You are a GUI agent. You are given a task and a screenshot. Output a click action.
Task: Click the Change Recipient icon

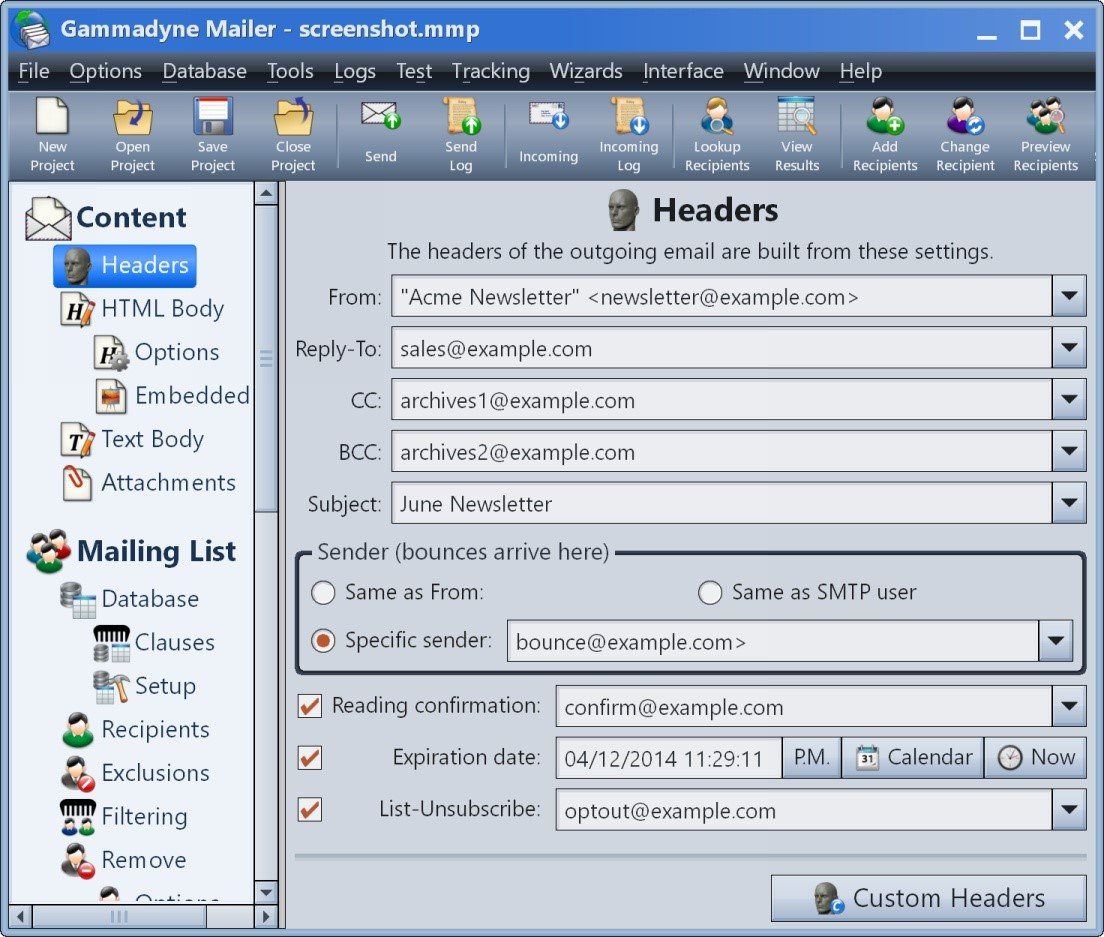pos(965,135)
